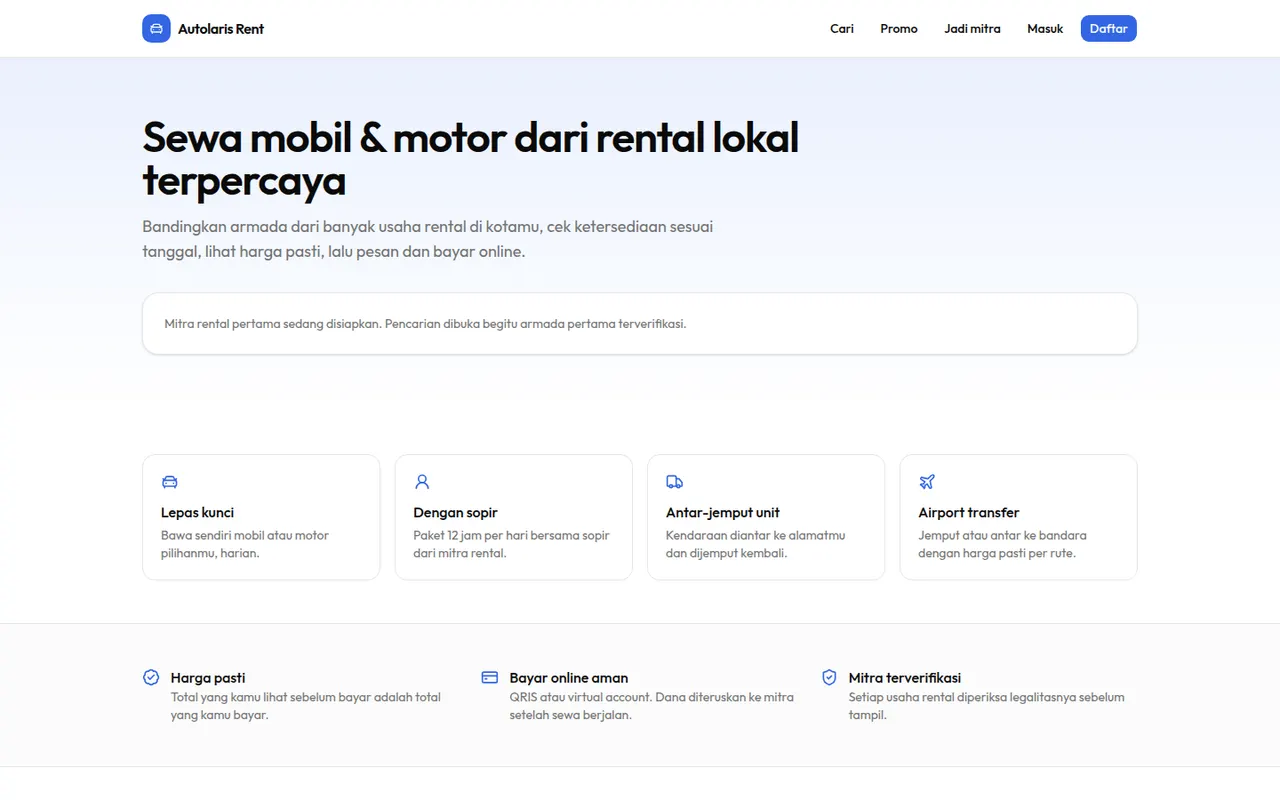
Task: Click 'Jemput atau antar ke bandara' description
Action: point(1002,544)
